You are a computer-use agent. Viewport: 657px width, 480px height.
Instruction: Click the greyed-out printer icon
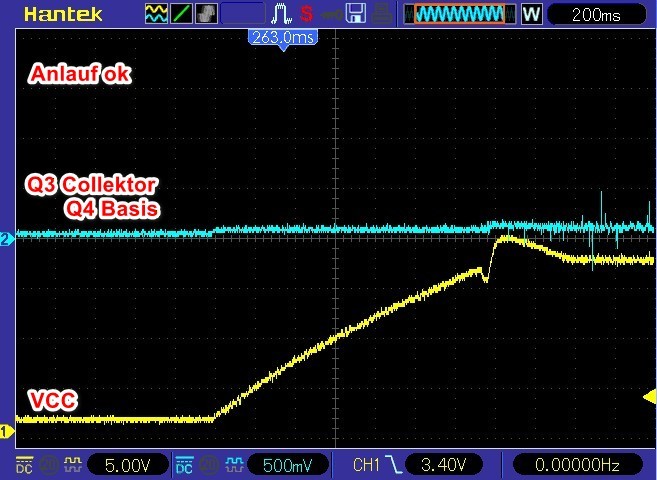click(381, 14)
